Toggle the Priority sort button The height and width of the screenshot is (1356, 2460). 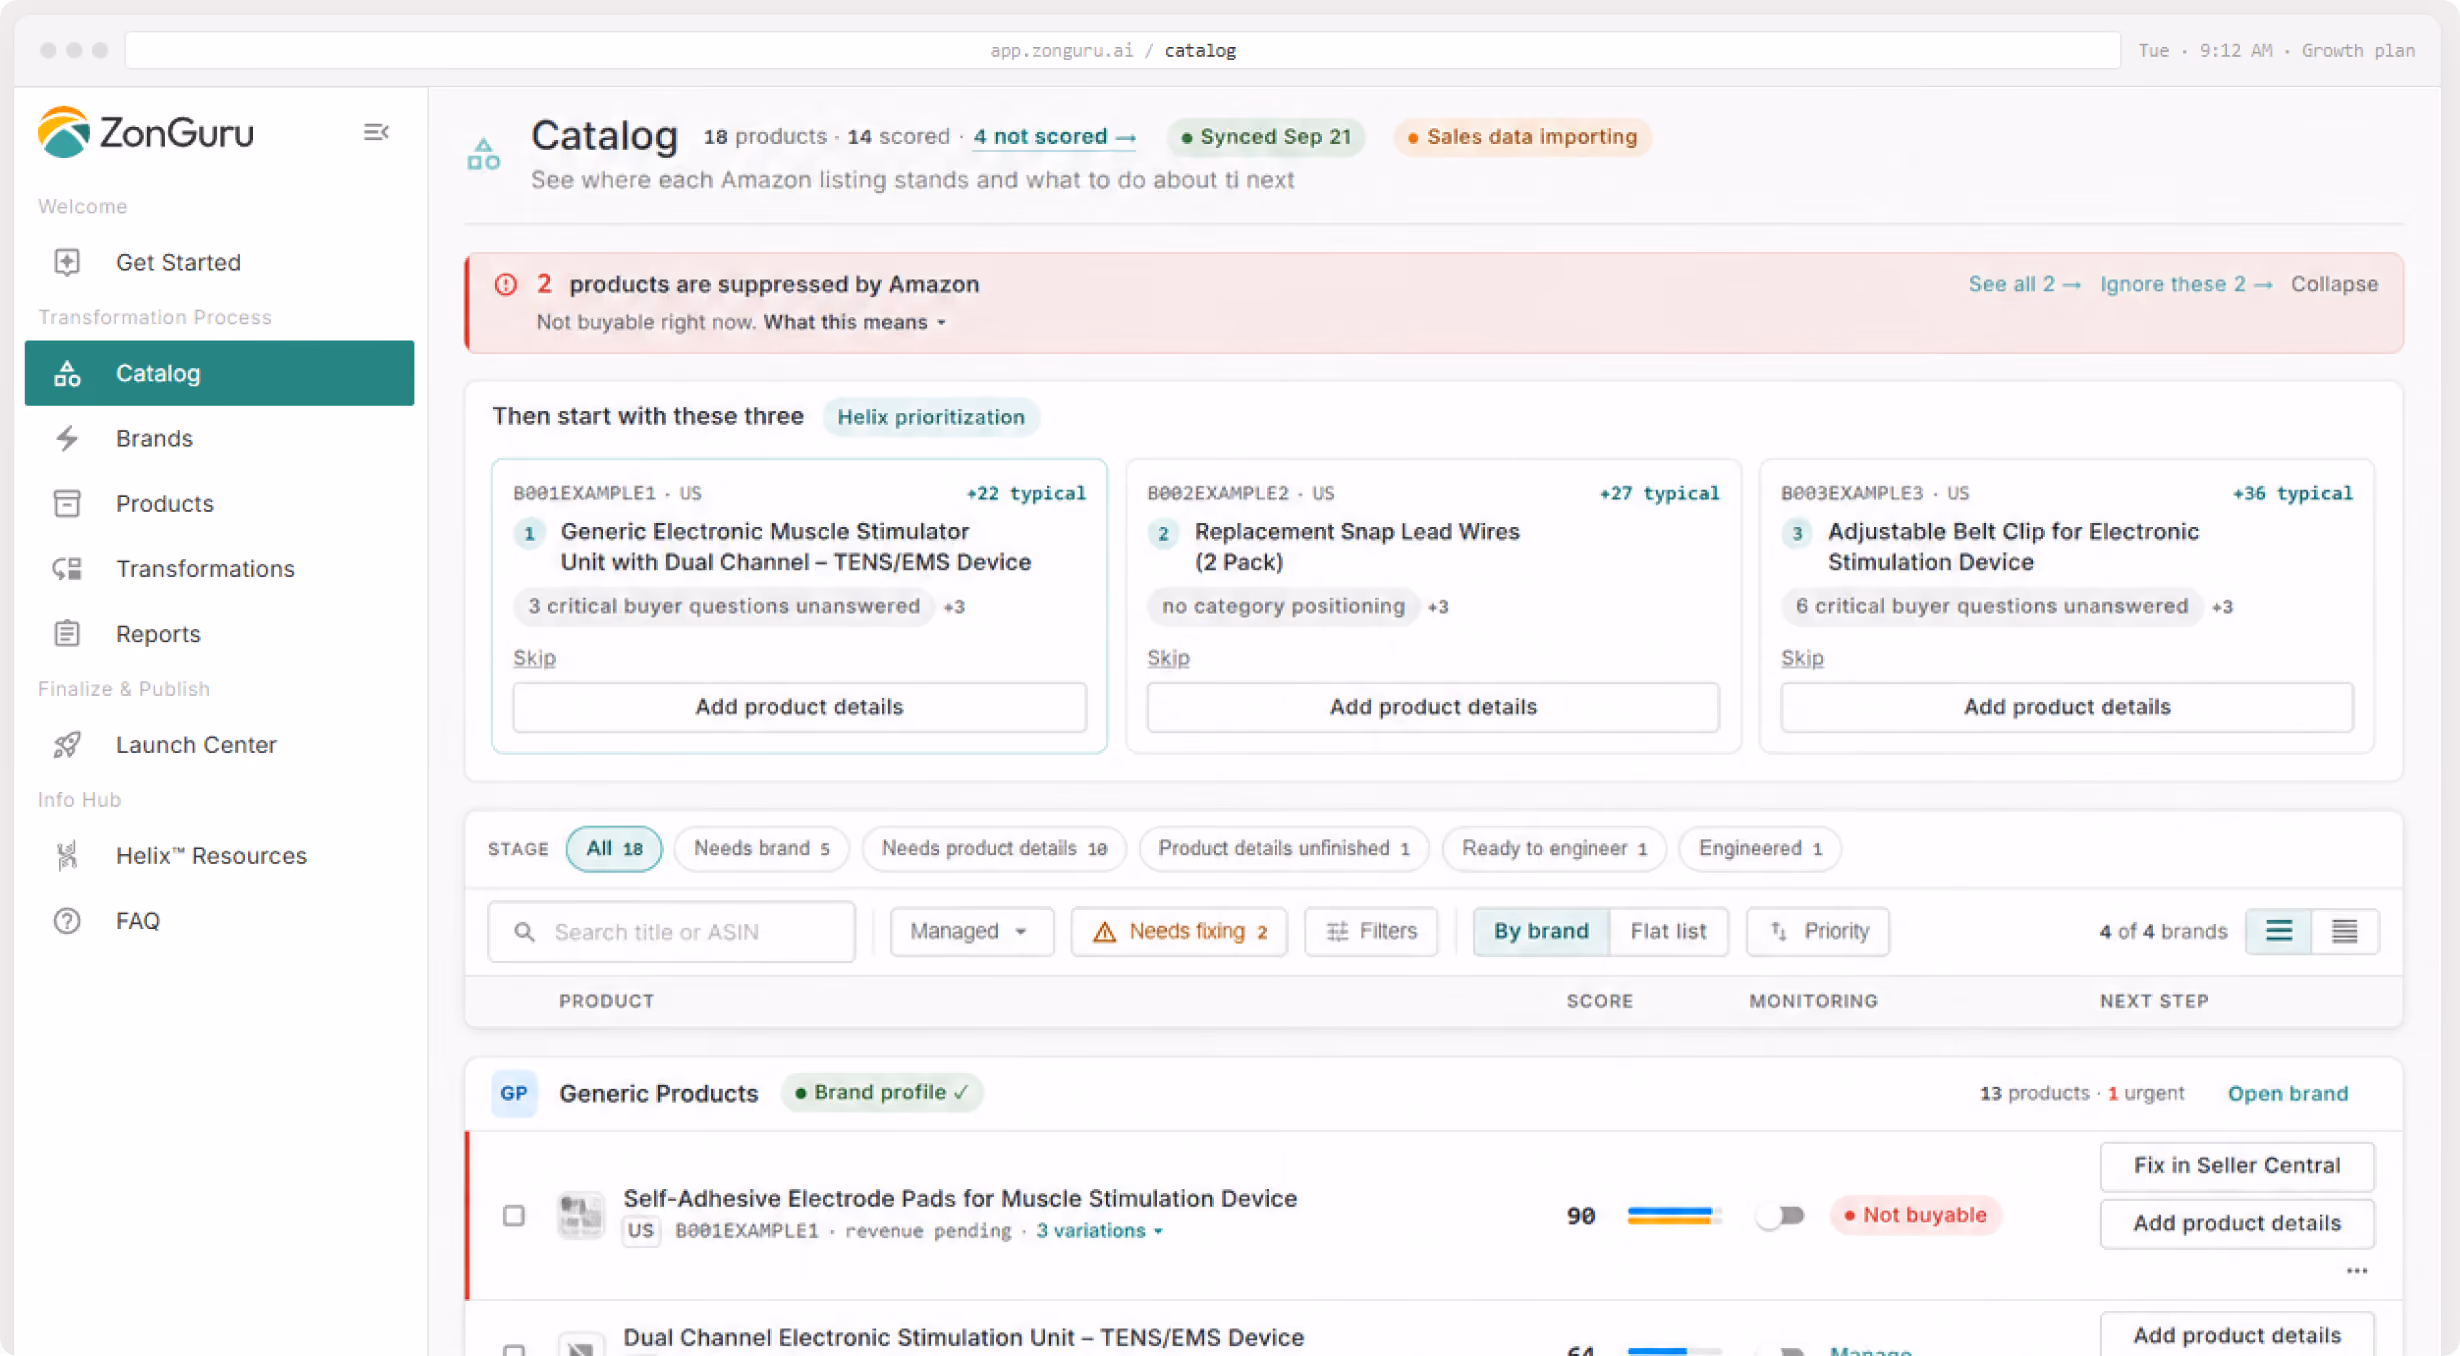tap(1818, 931)
